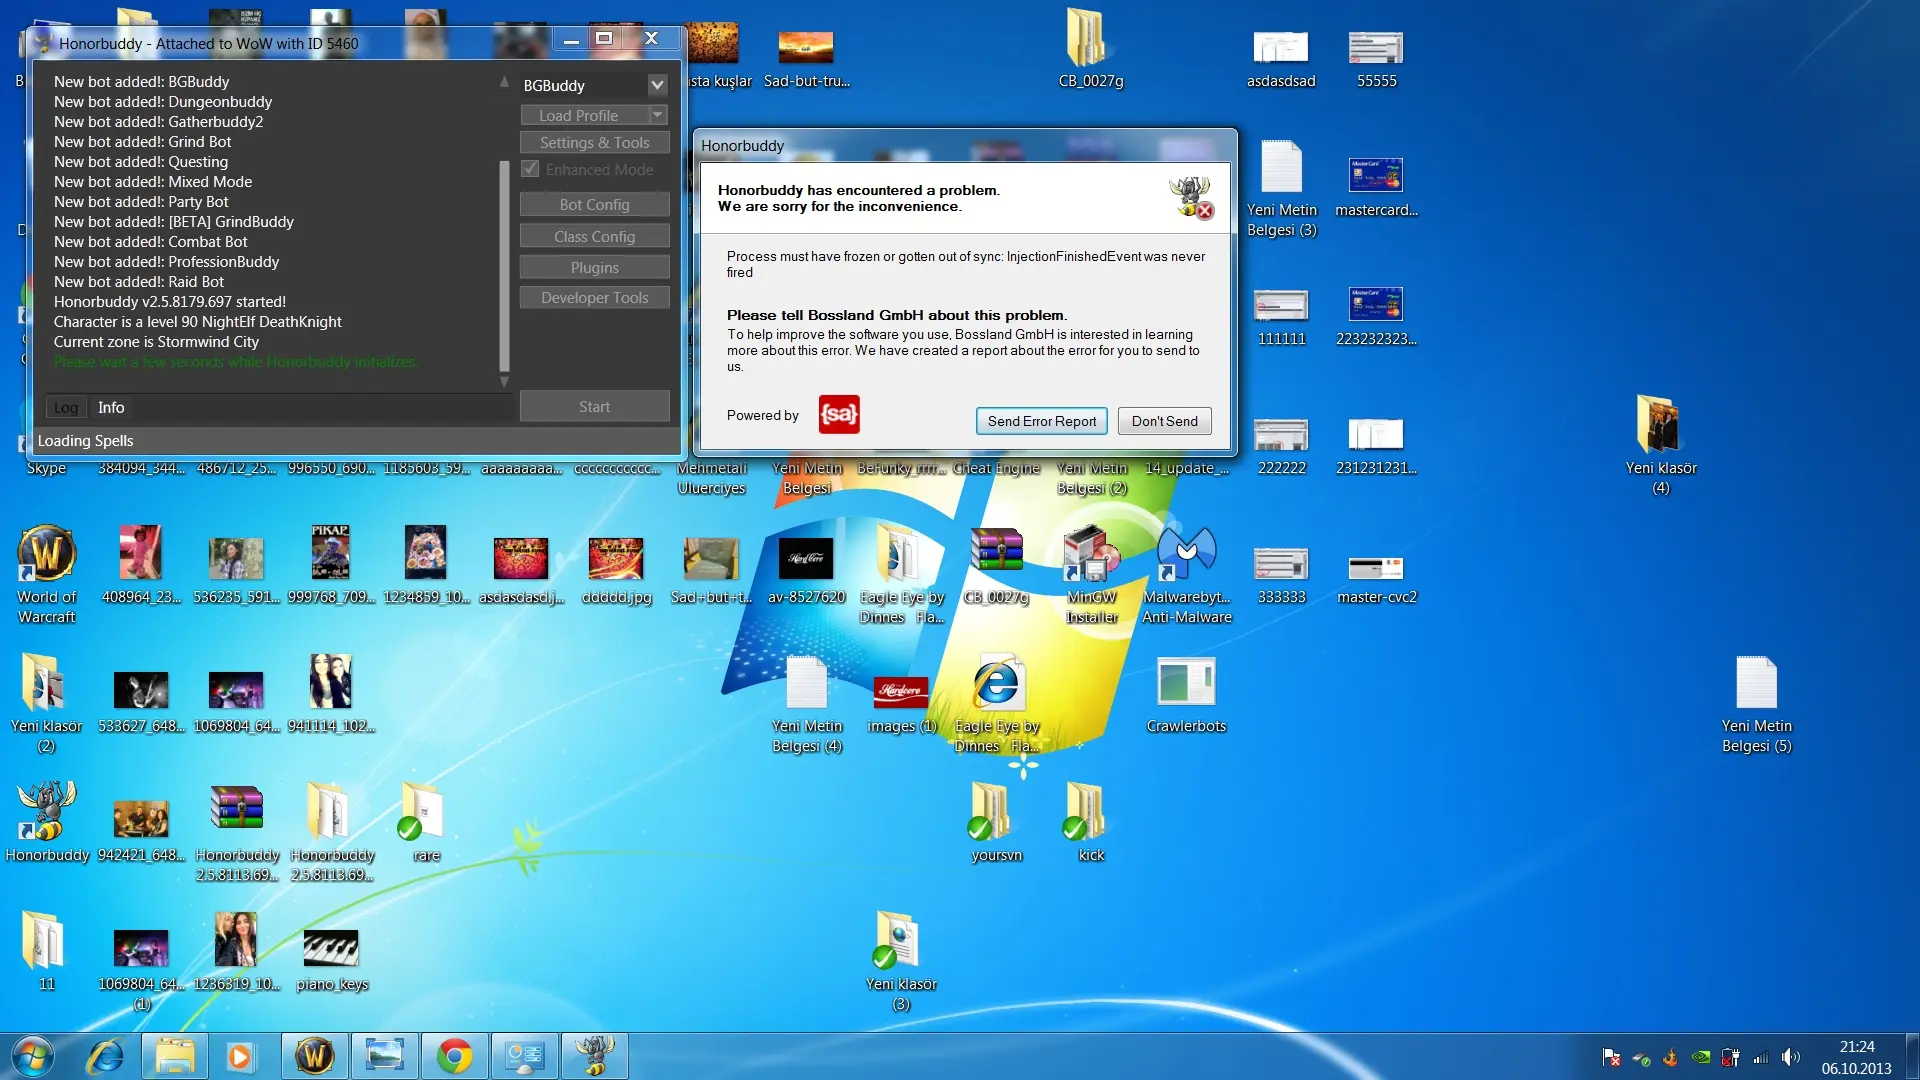Open the Cheat Engine desktop icon

[996, 468]
